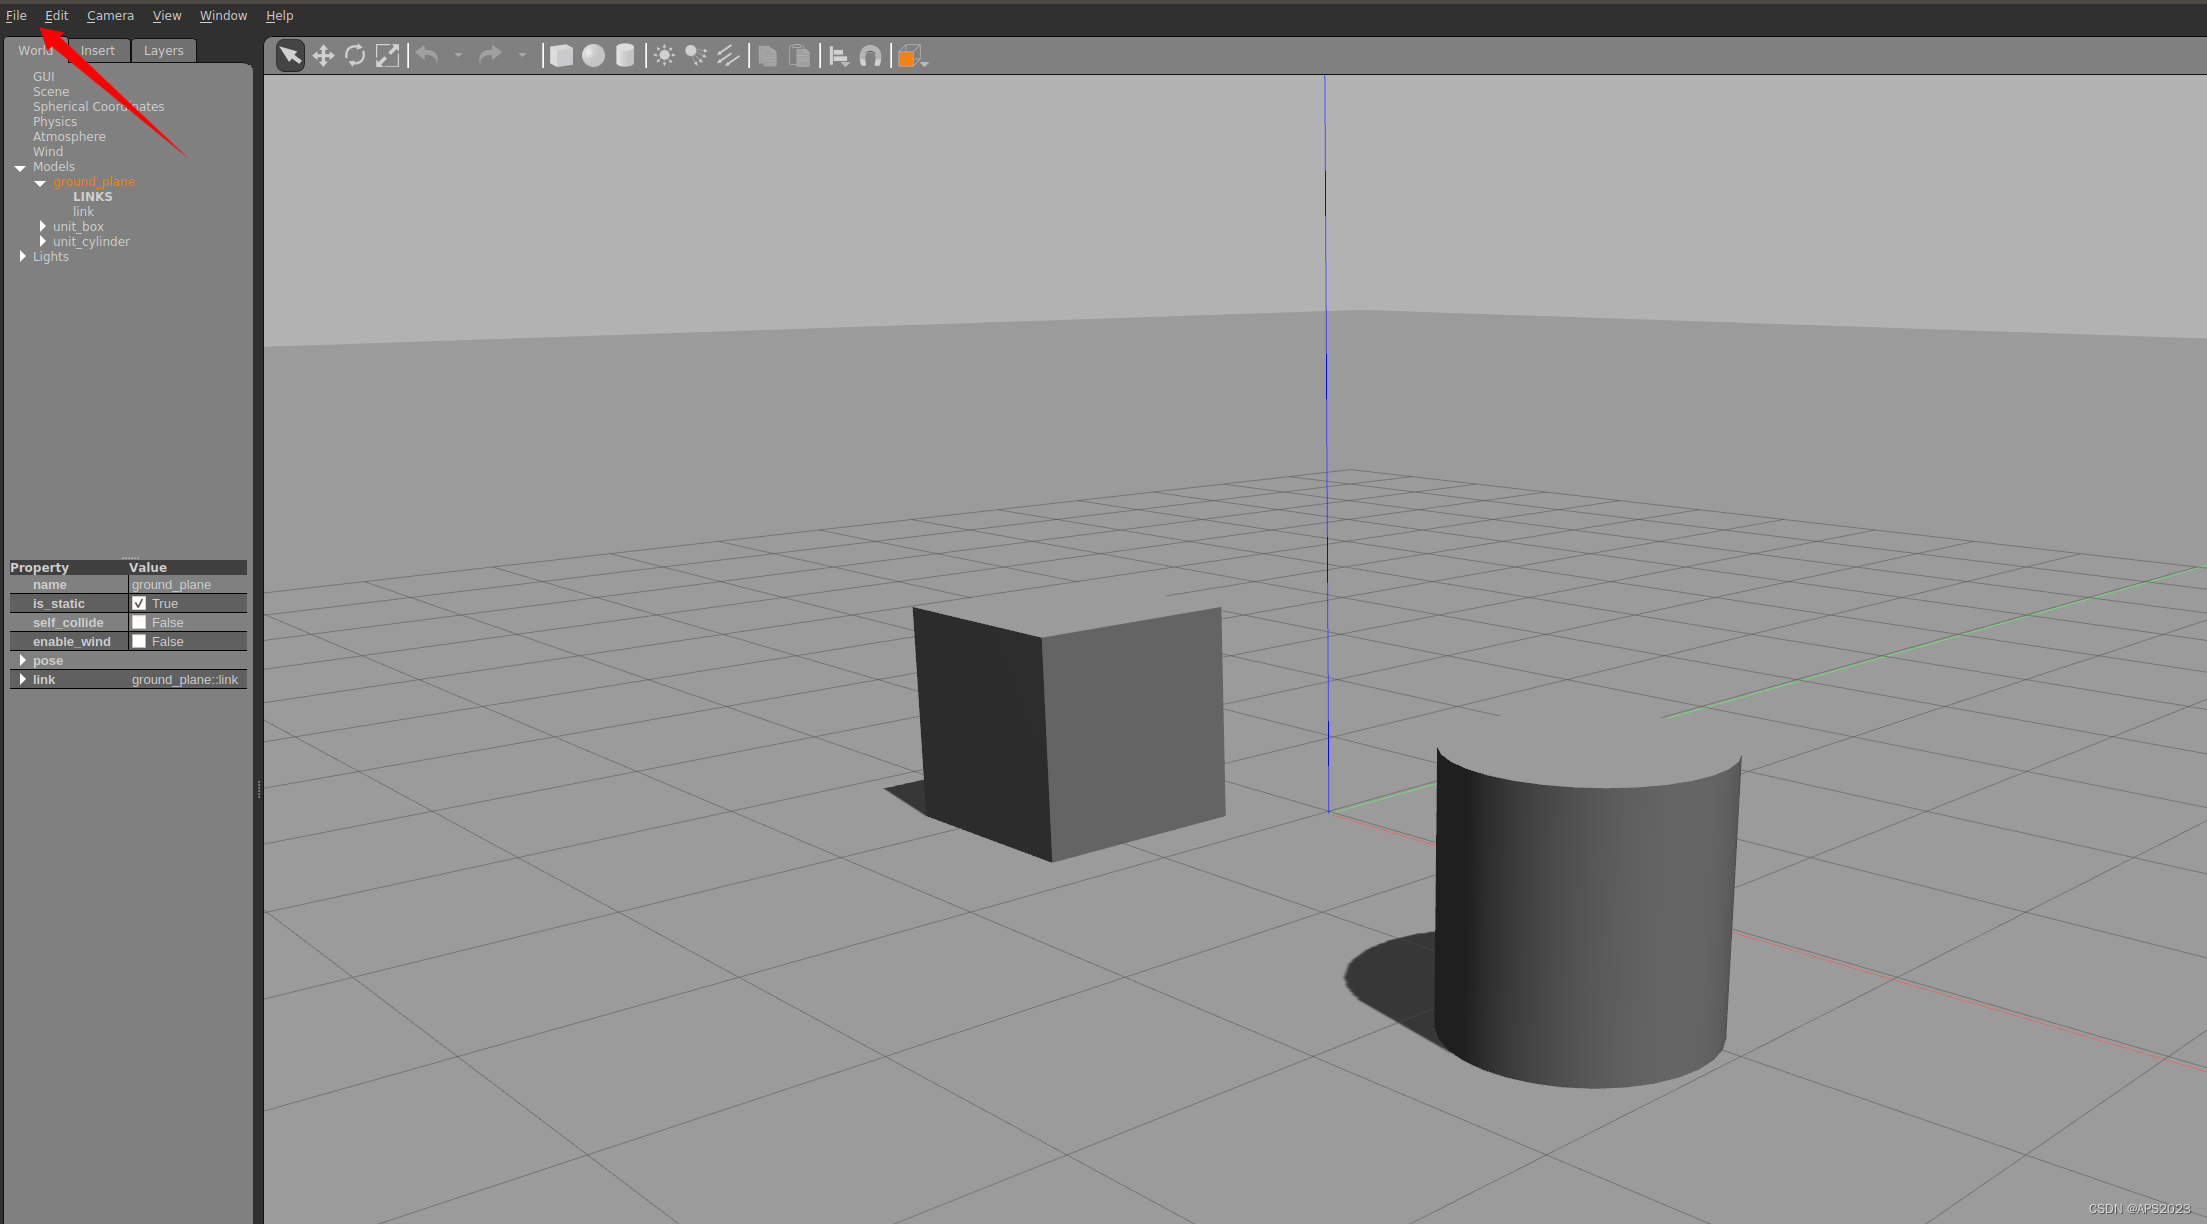Add a spot light

tap(696, 56)
